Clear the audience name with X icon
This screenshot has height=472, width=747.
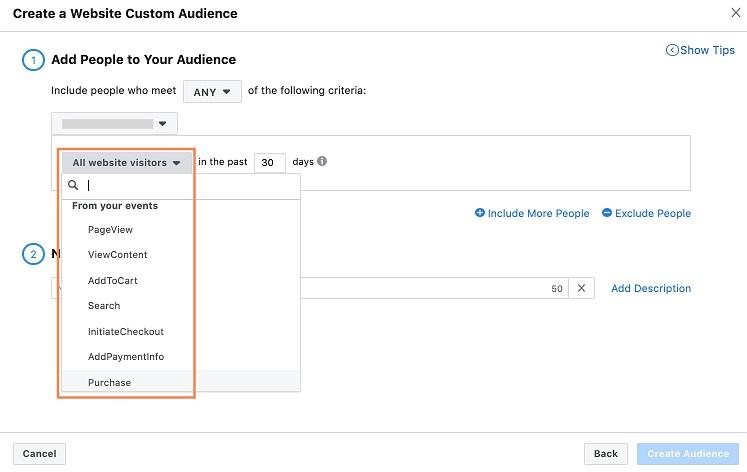(x=582, y=288)
